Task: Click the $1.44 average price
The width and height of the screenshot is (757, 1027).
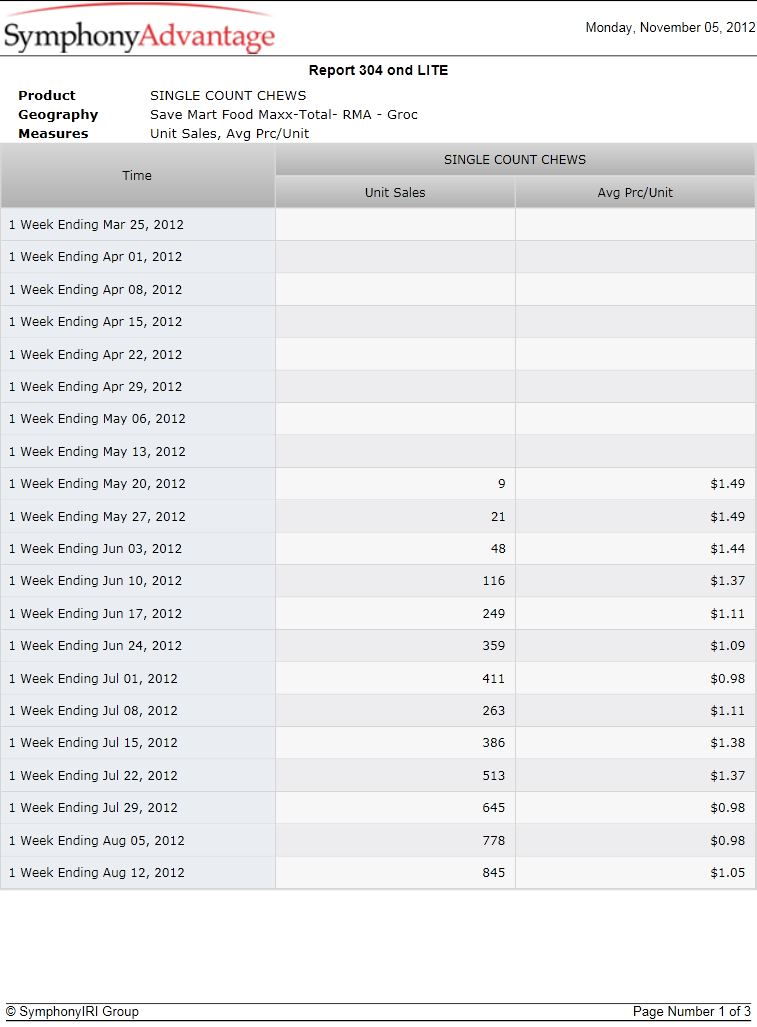Action: tap(728, 549)
